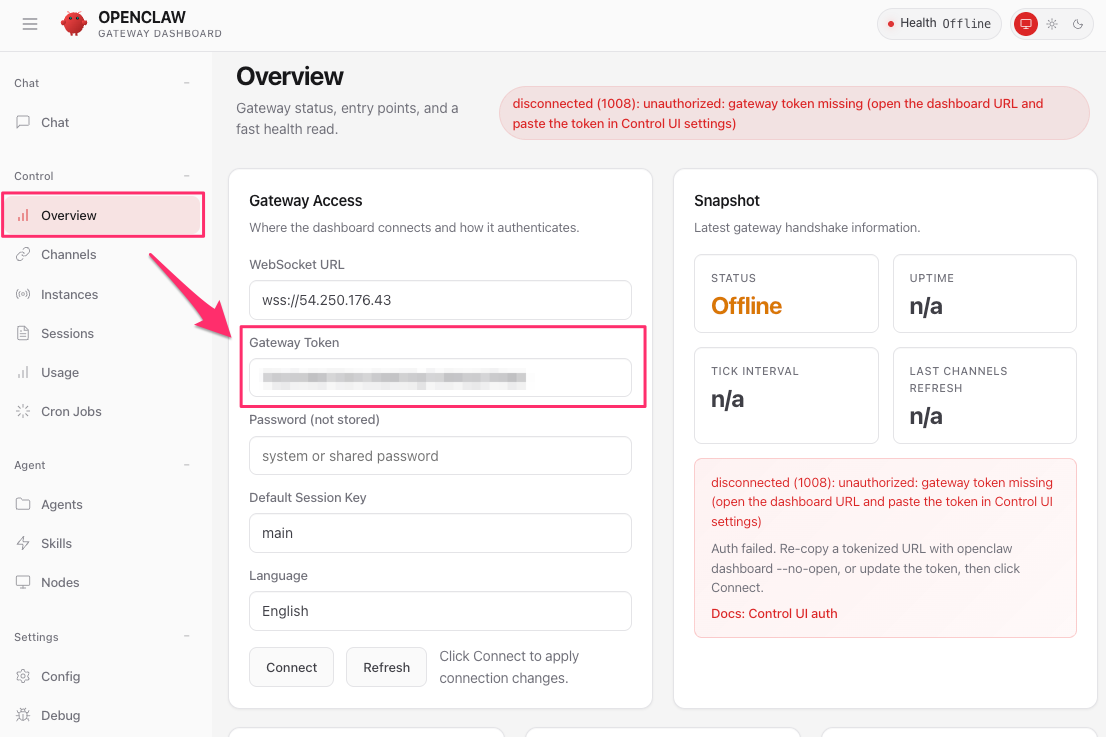The width and height of the screenshot is (1106, 737).
Task: Open the Skills page
Action: click(x=56, y=543)
